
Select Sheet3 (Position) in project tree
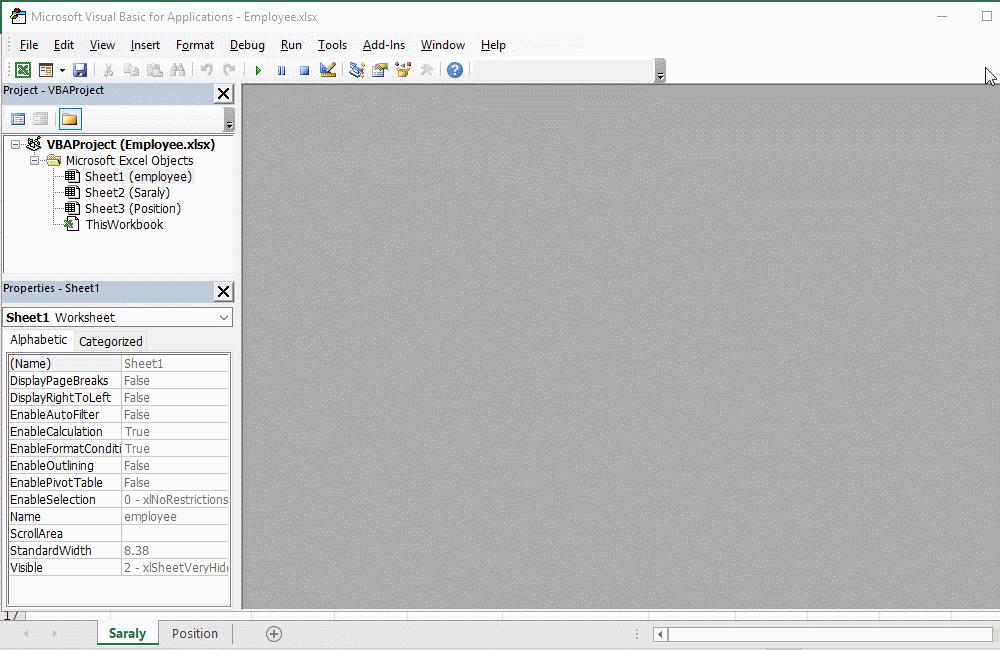(x=133, y=209)
